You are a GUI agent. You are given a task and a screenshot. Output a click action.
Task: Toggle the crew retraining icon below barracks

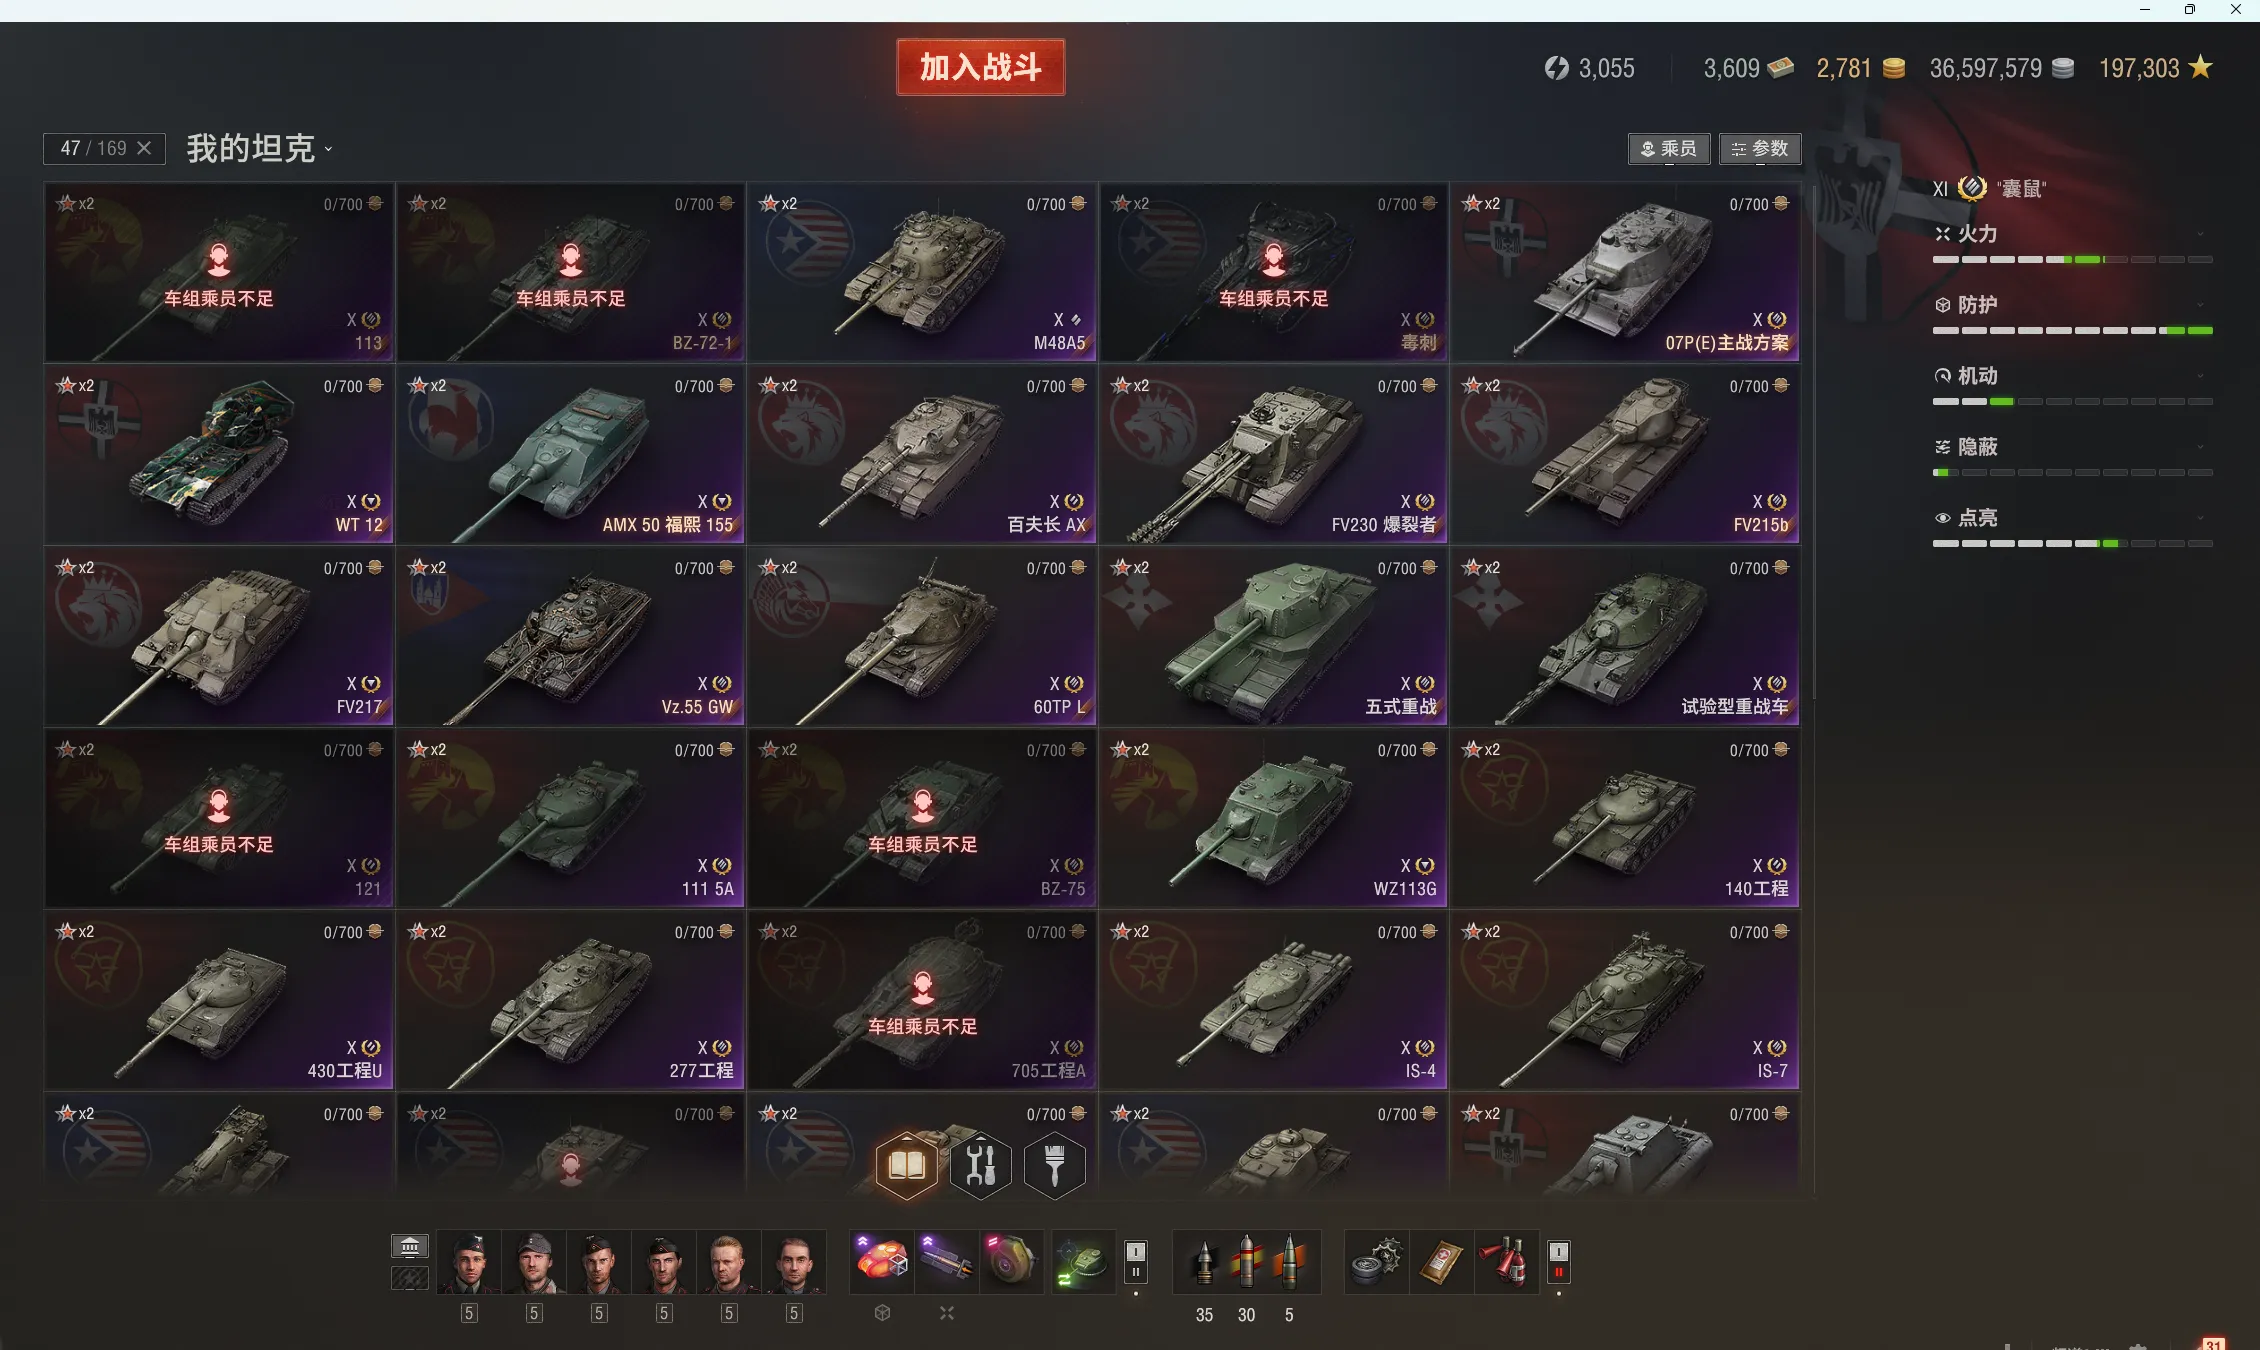[x=409, y=1278]
